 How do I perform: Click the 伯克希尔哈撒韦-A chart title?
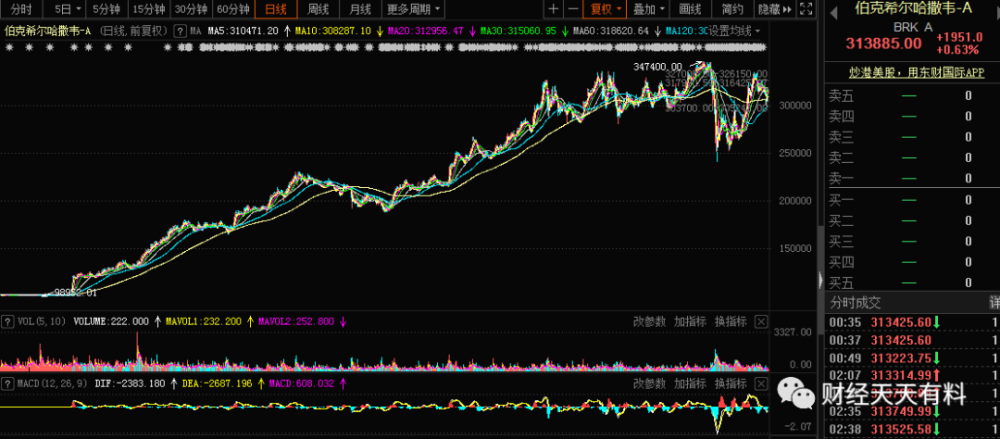(48, 31)
